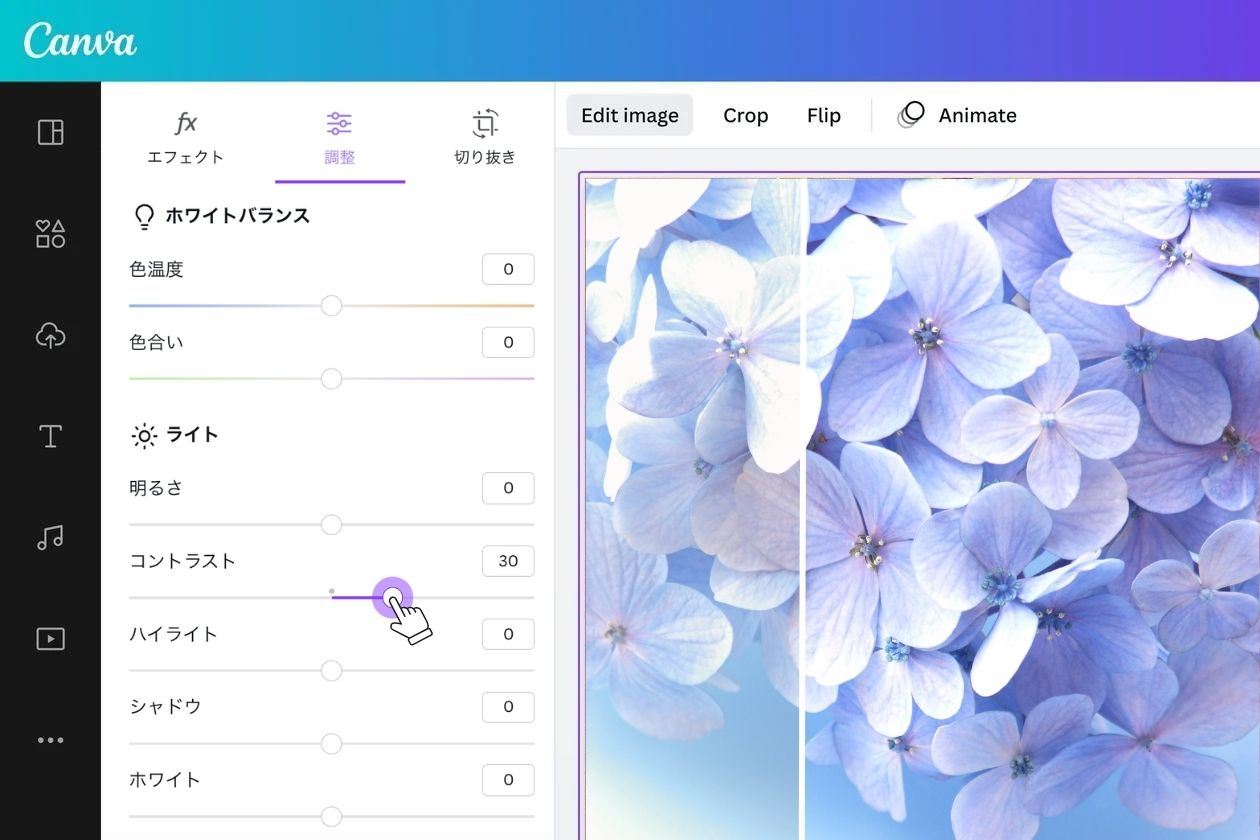Click the コントラスト slider handle
The height and width of the screenshot is (840, 1260).
[393, 597]
